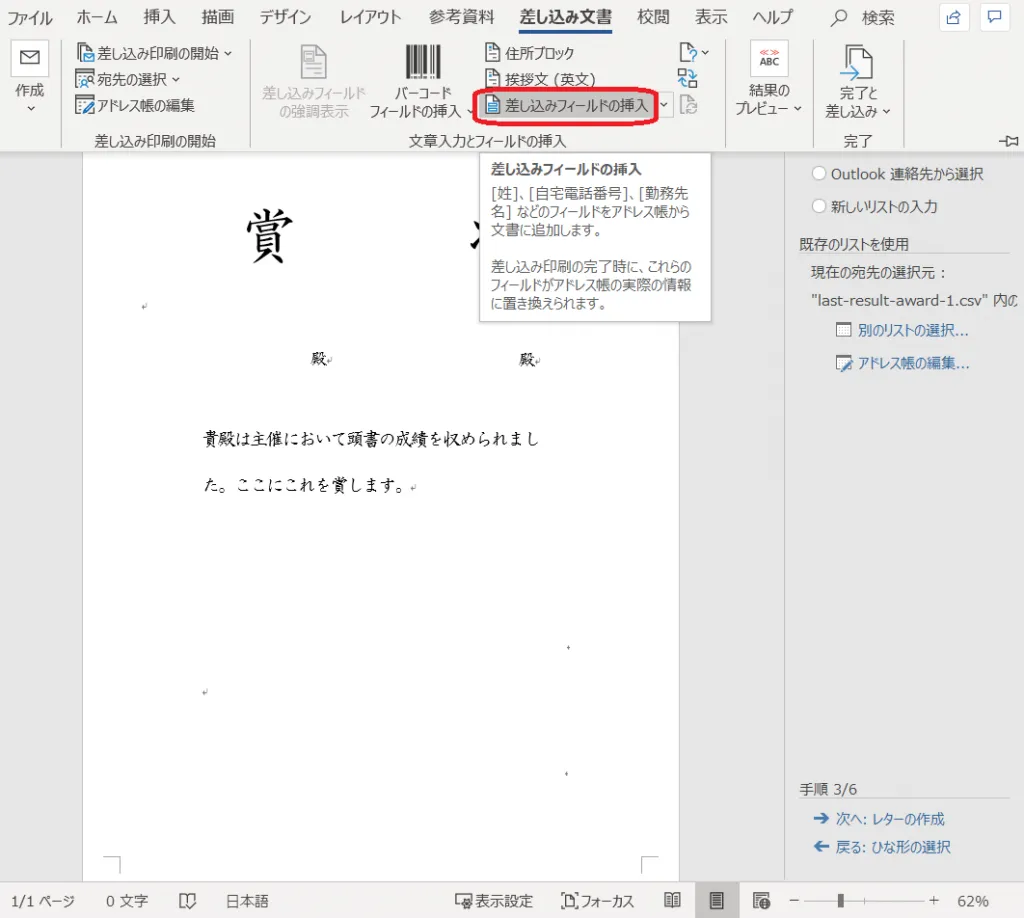Switch to the 校閲 tab
This screenshot has height=918, width=1024.
click(x=653, y=17)
